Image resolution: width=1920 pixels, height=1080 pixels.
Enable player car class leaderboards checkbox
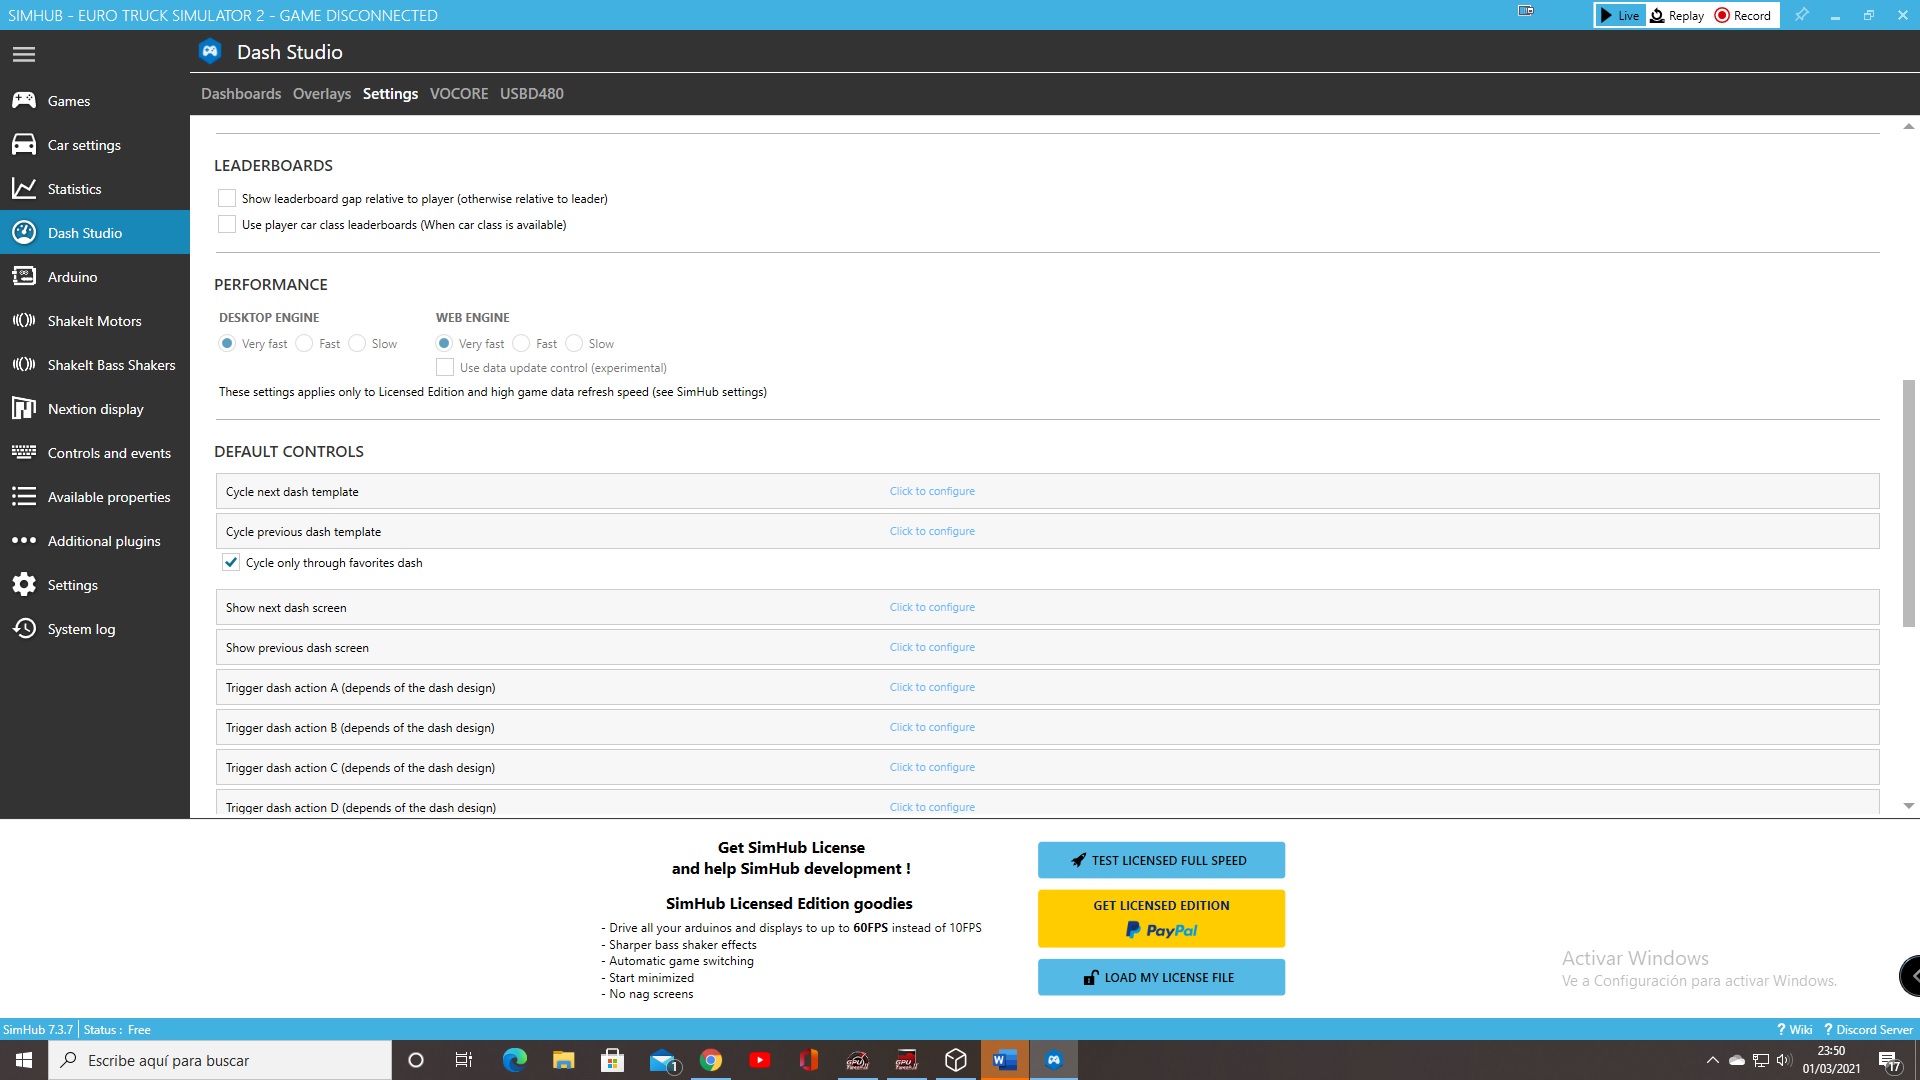(x=227, y=224)
